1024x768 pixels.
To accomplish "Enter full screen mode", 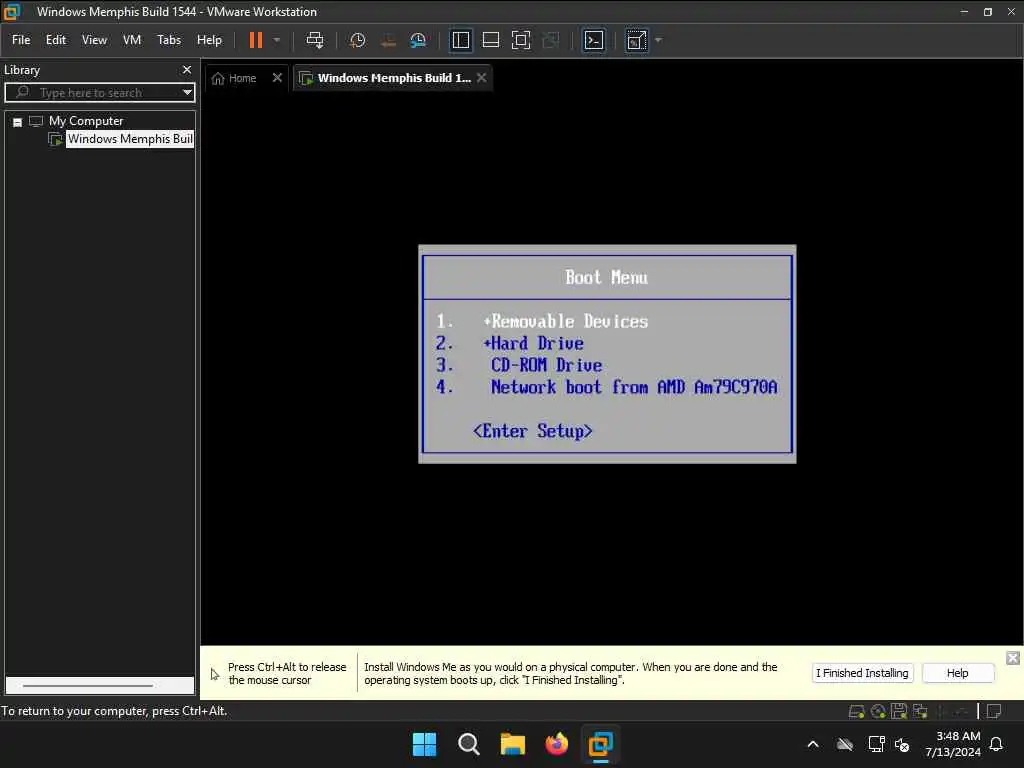I will click(x=520, y=40).
